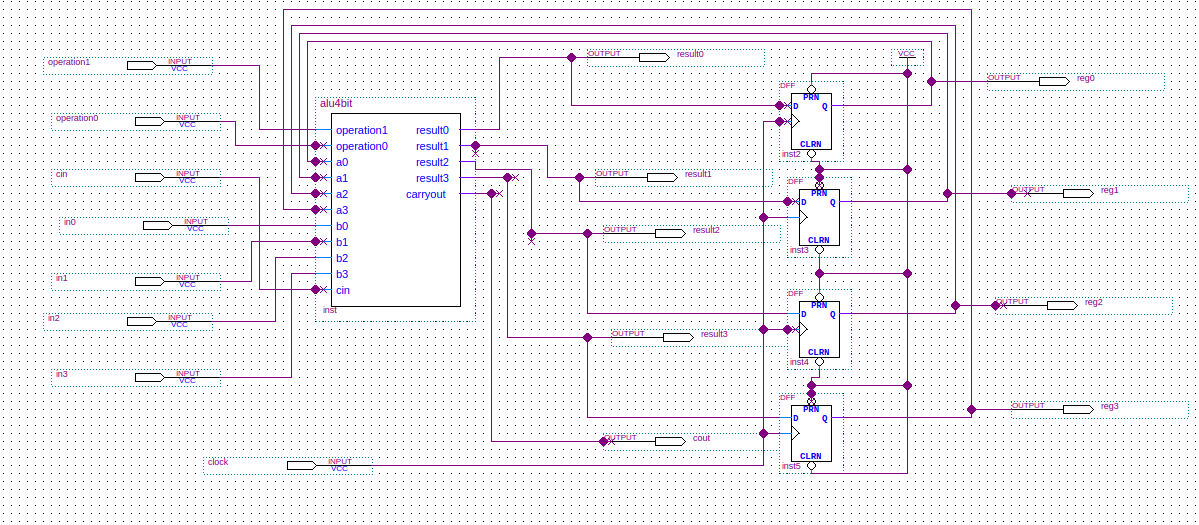Click the 'inst2' instance label
The image size is (1199, 525).
pos(791,154)
